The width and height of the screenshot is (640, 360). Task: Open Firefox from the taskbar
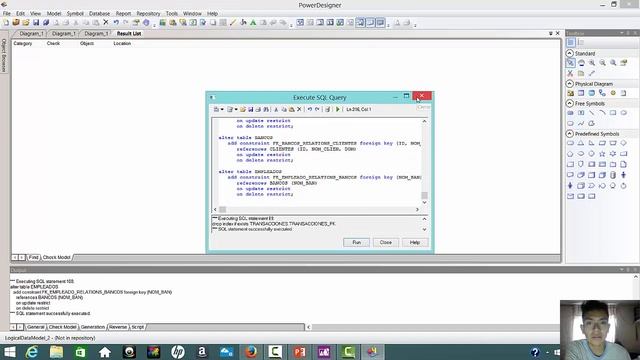251,352
